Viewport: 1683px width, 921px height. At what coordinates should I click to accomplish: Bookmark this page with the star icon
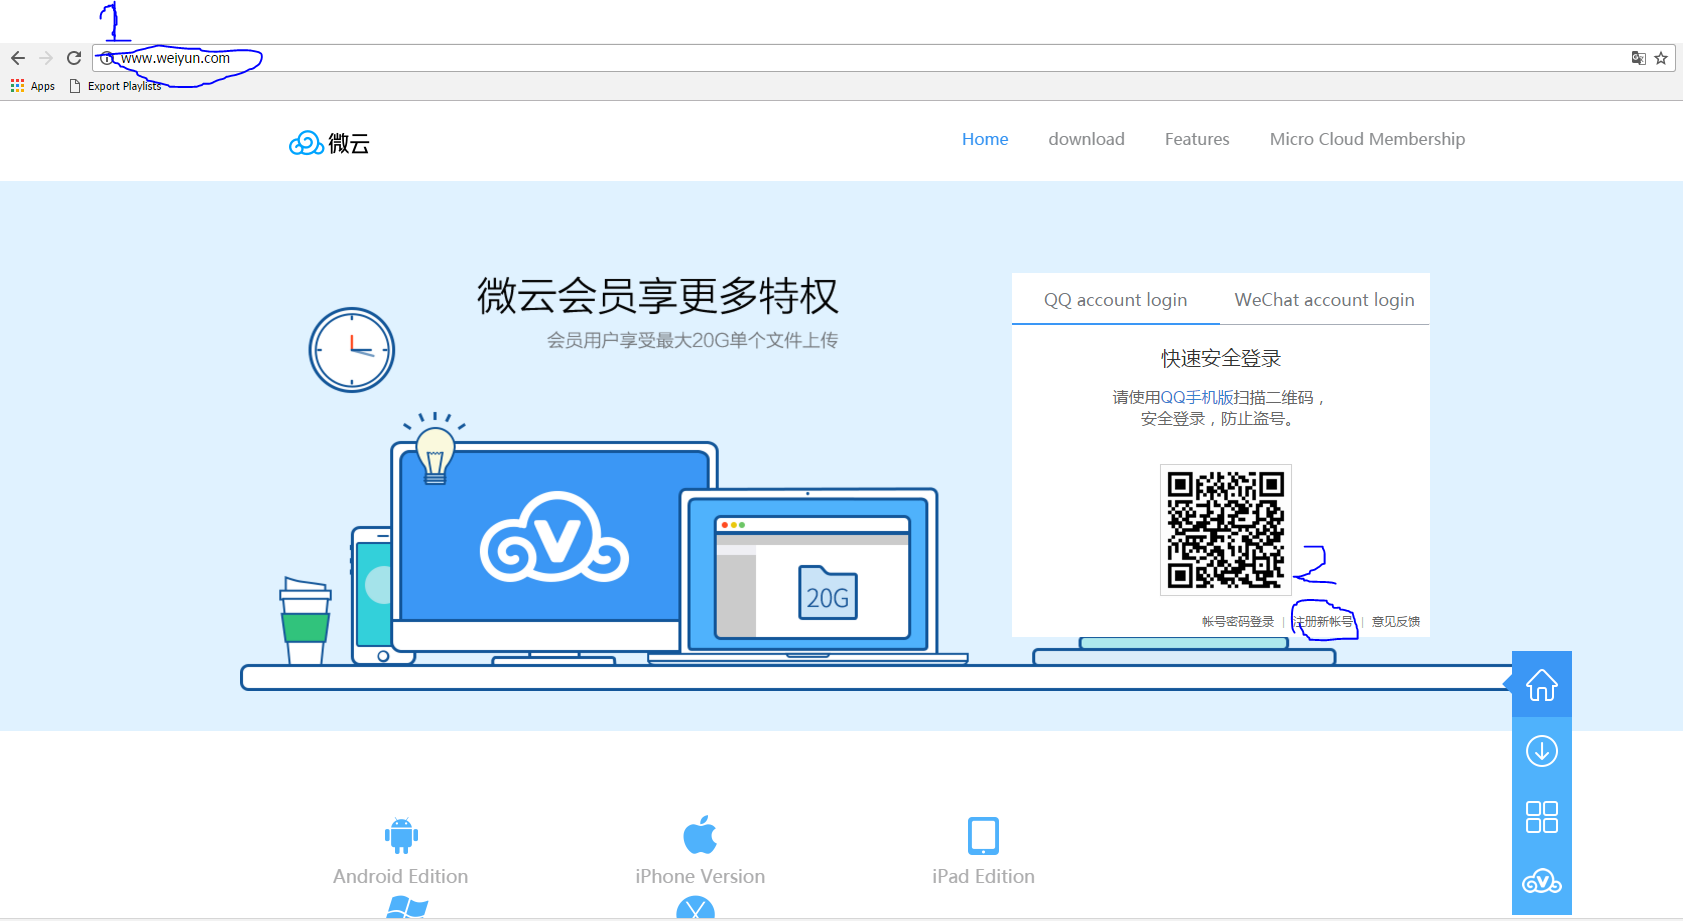(x=1661, y=58)
